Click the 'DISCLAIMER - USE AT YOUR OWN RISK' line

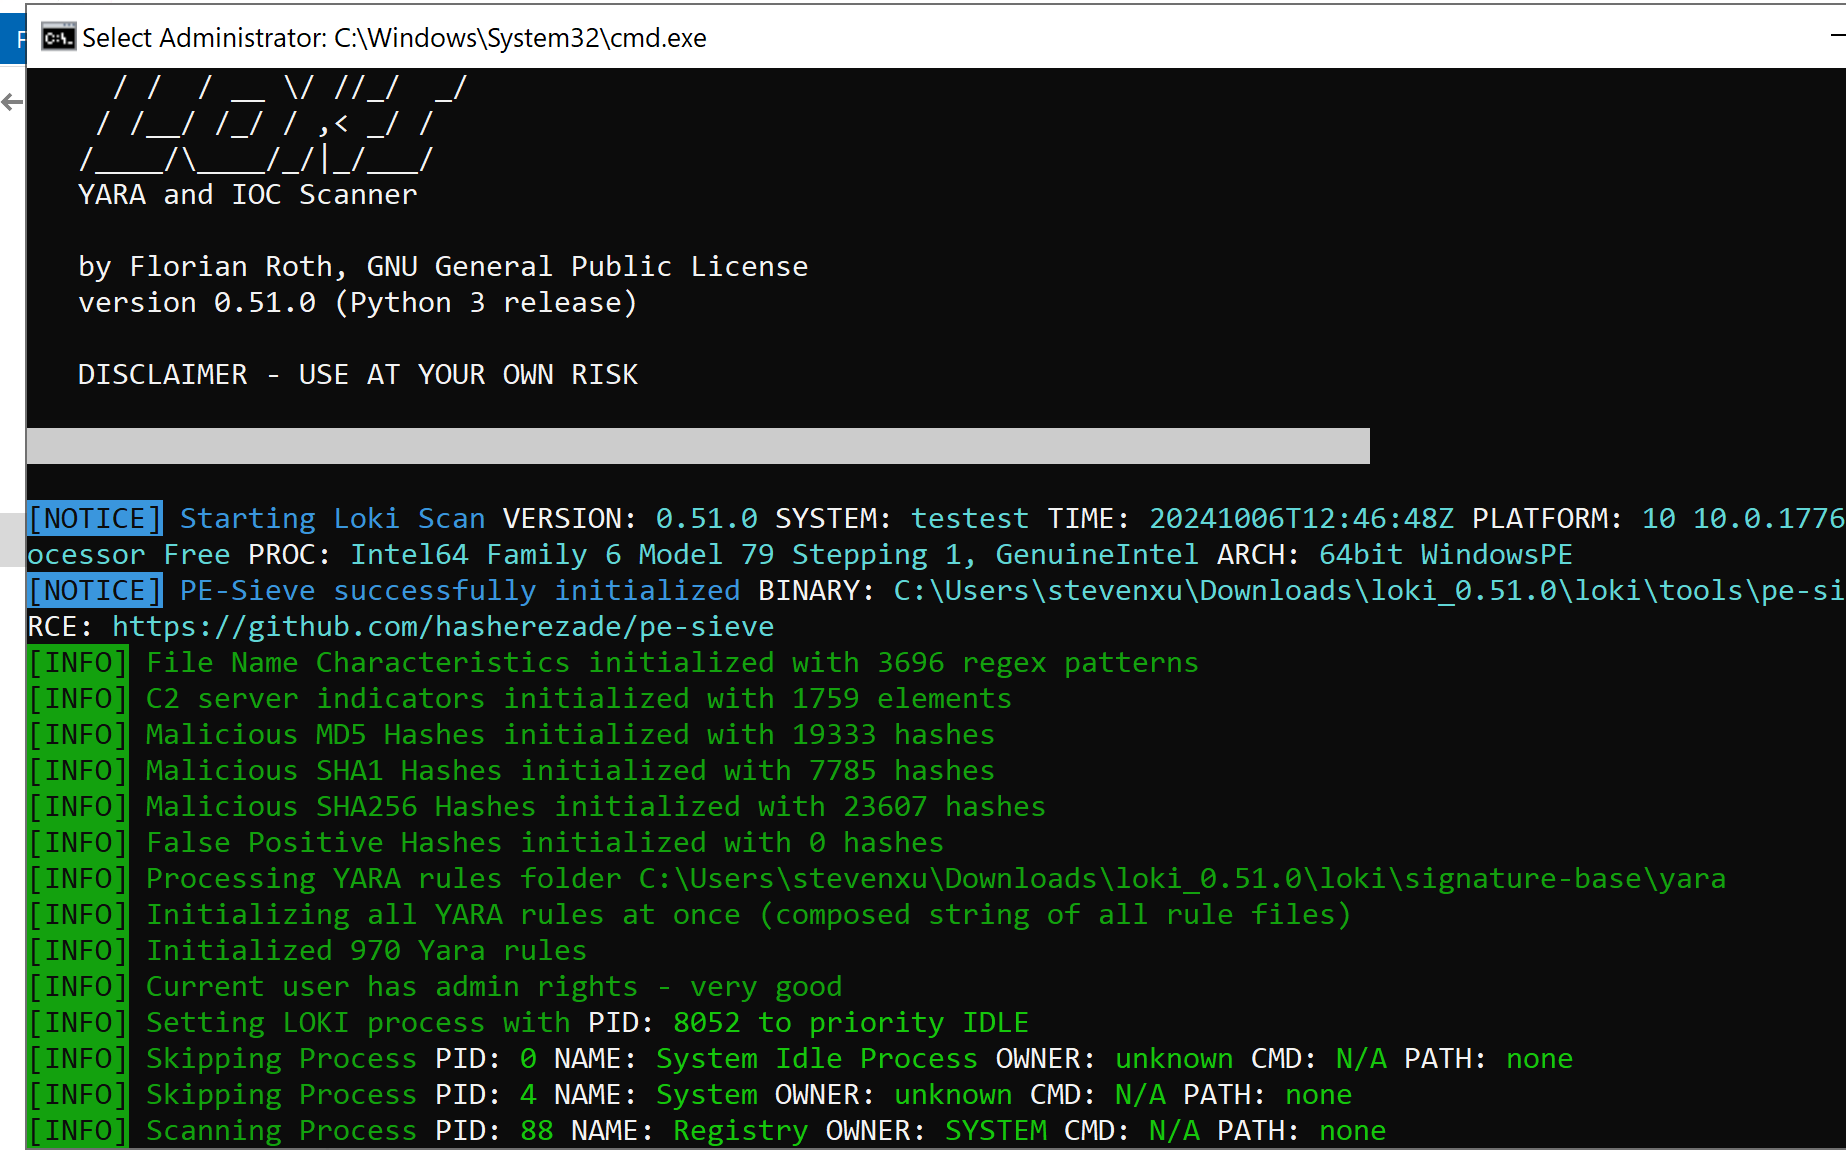tap(358, 375)
